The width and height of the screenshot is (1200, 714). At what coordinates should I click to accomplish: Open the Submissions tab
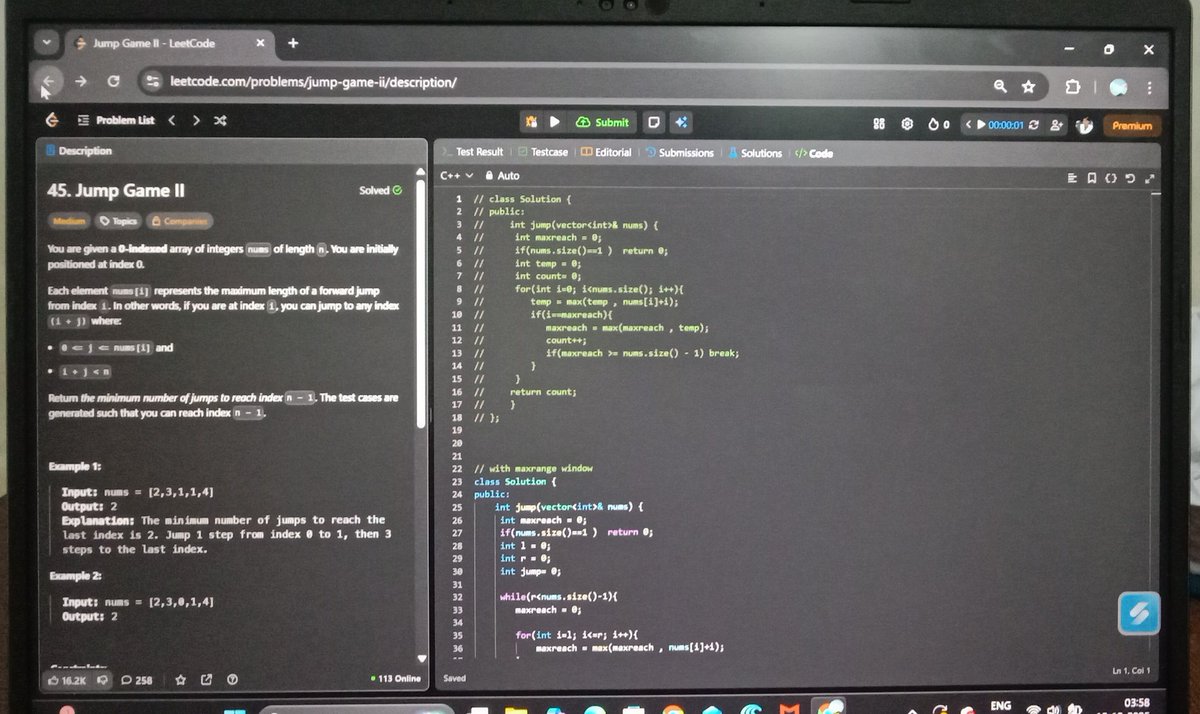[x=680, y=153]
